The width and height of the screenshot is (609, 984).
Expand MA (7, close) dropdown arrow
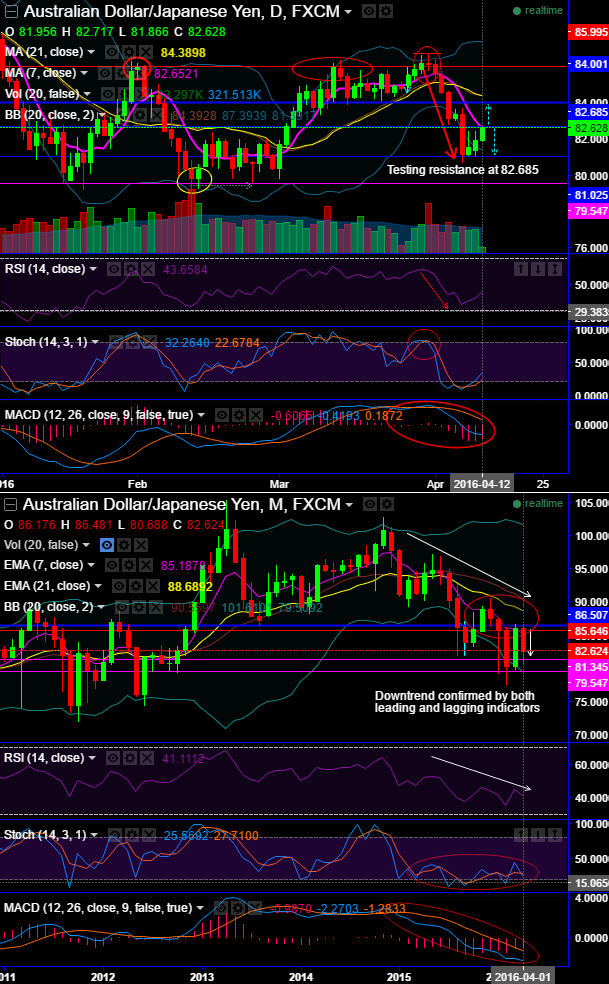[85, 73]
